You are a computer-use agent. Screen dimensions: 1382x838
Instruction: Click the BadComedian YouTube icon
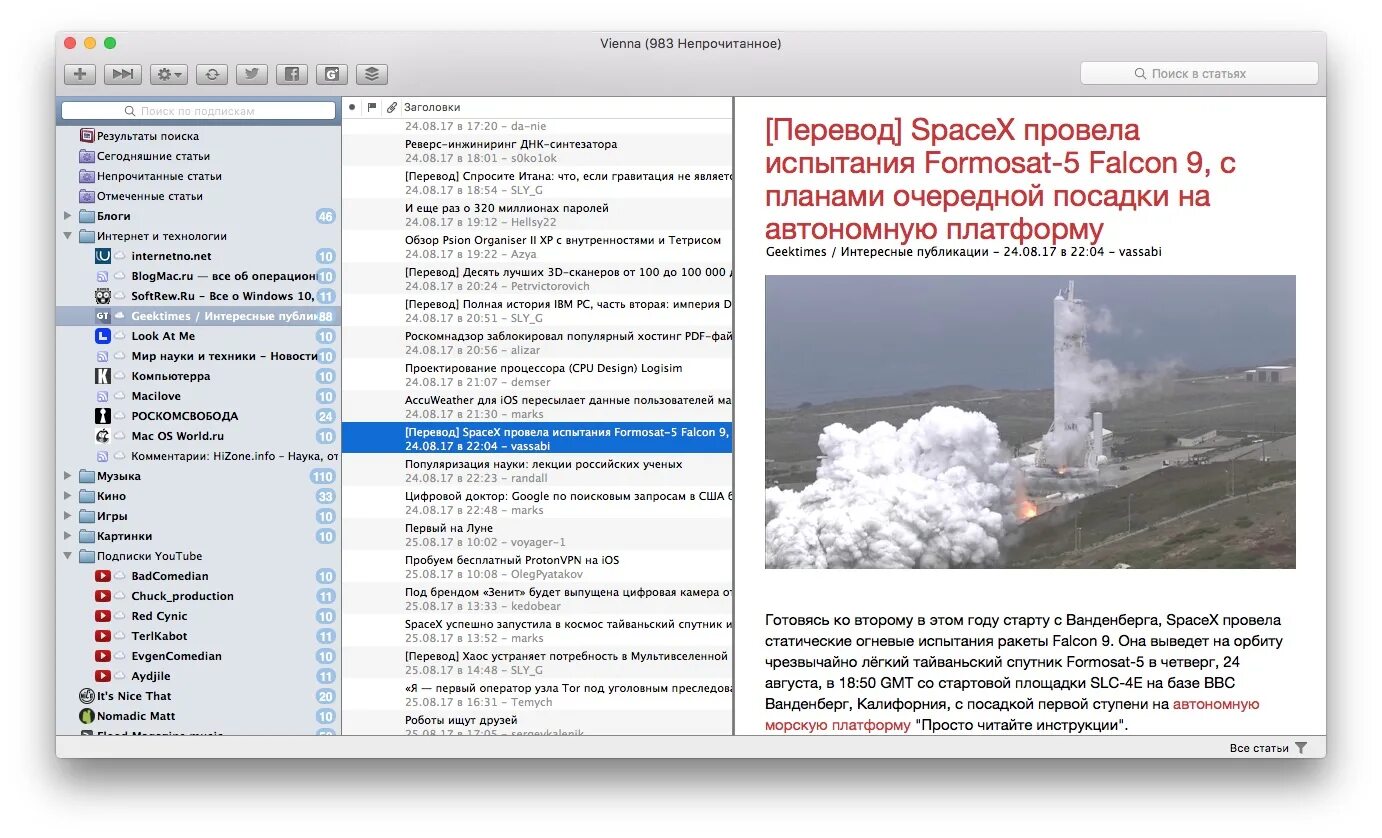tap(102, 576)
